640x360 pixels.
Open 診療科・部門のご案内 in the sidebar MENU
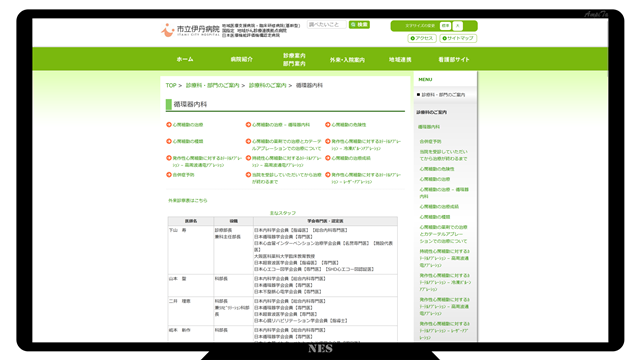point(443,95)
